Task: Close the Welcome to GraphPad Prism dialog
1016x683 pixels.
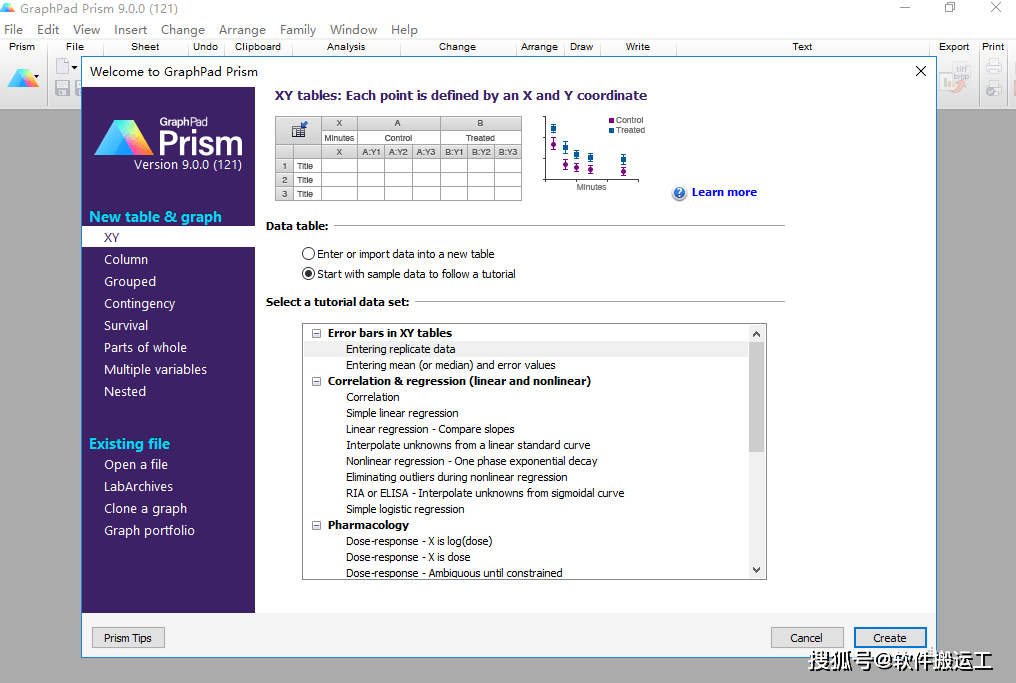Action: point(921,71)
